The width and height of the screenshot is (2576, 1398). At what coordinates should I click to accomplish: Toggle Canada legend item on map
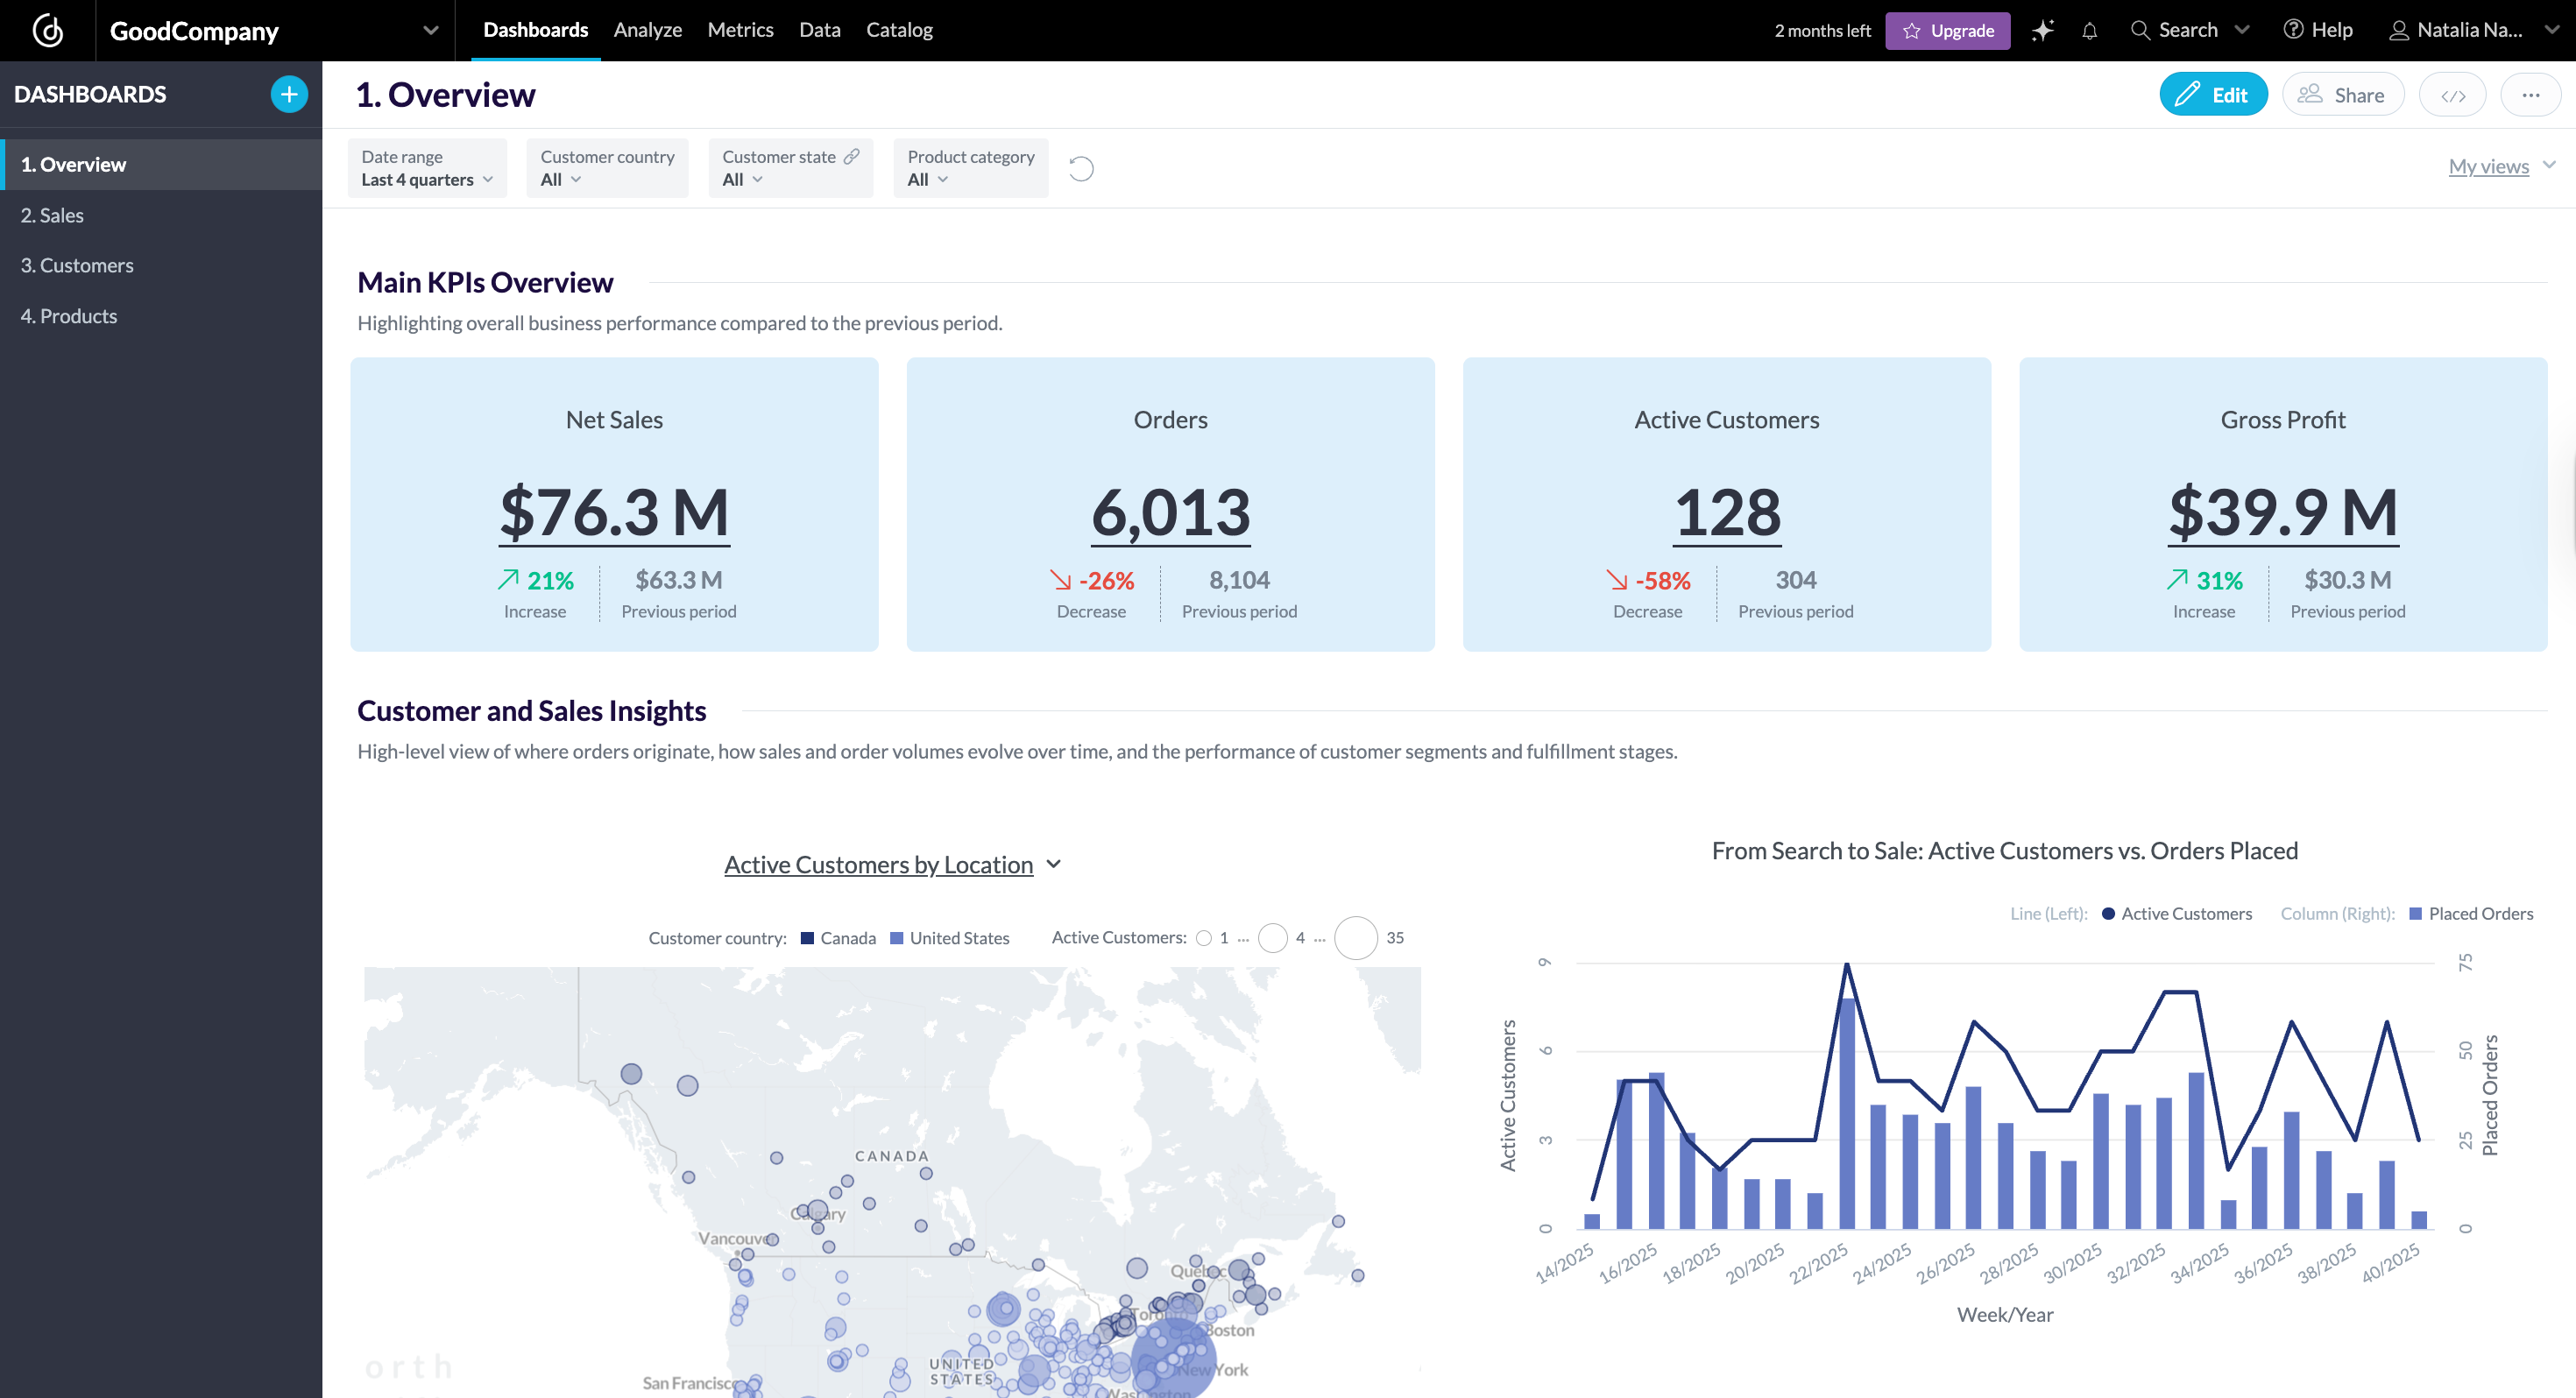pos(846,938)
